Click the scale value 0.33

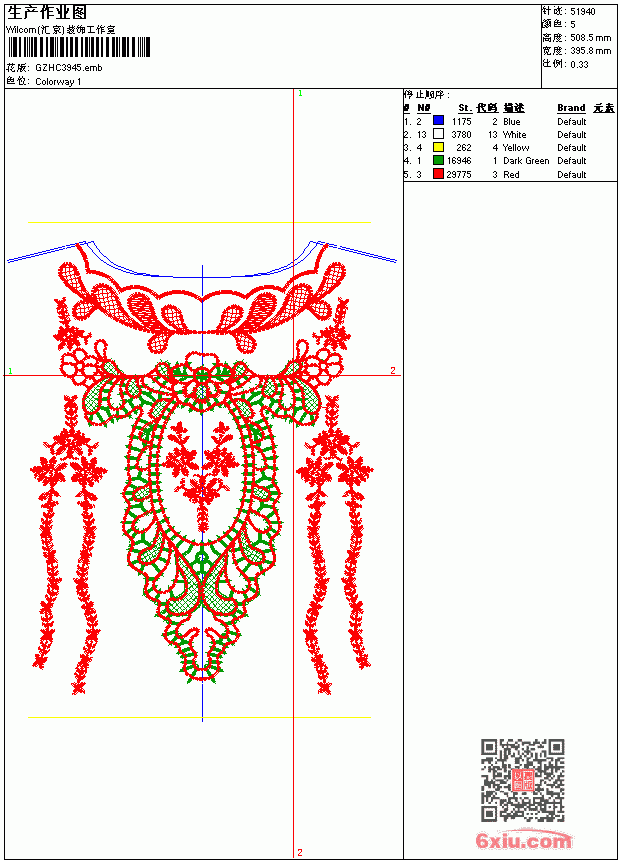click(x=579, y=65)
